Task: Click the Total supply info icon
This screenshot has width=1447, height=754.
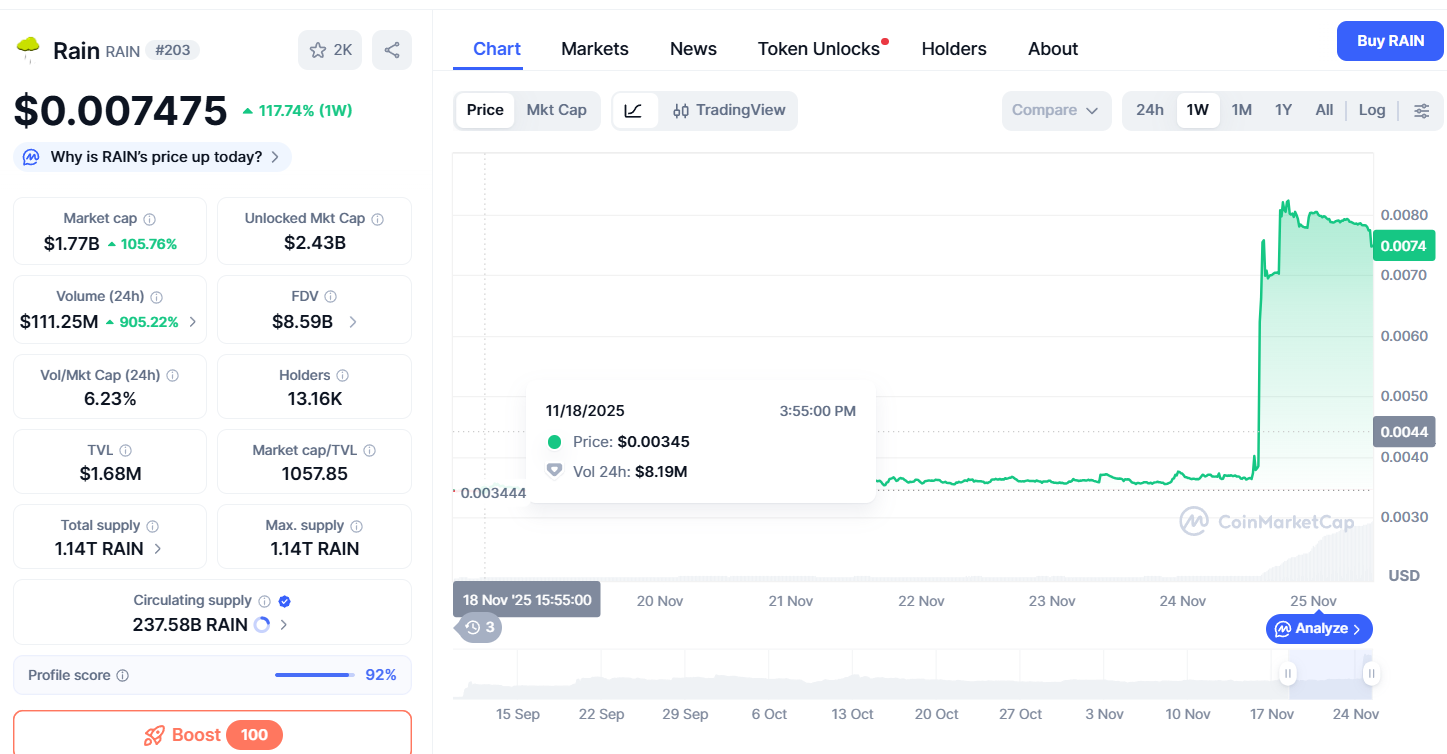Action: [x=152, y=526]
